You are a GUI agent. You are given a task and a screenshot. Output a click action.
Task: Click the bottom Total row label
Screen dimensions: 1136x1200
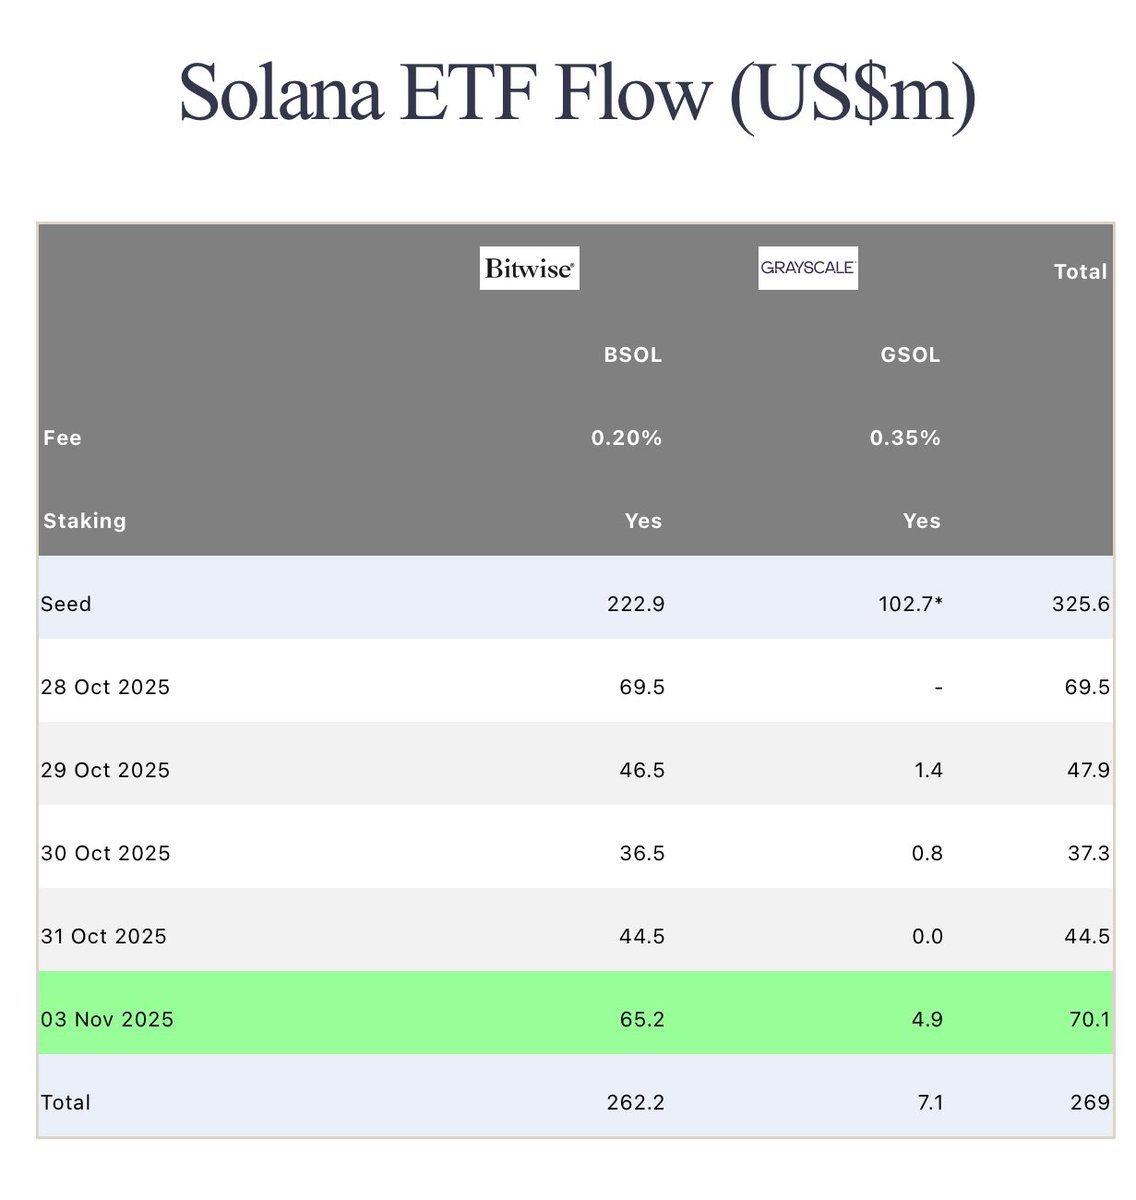coord(66,1102)
